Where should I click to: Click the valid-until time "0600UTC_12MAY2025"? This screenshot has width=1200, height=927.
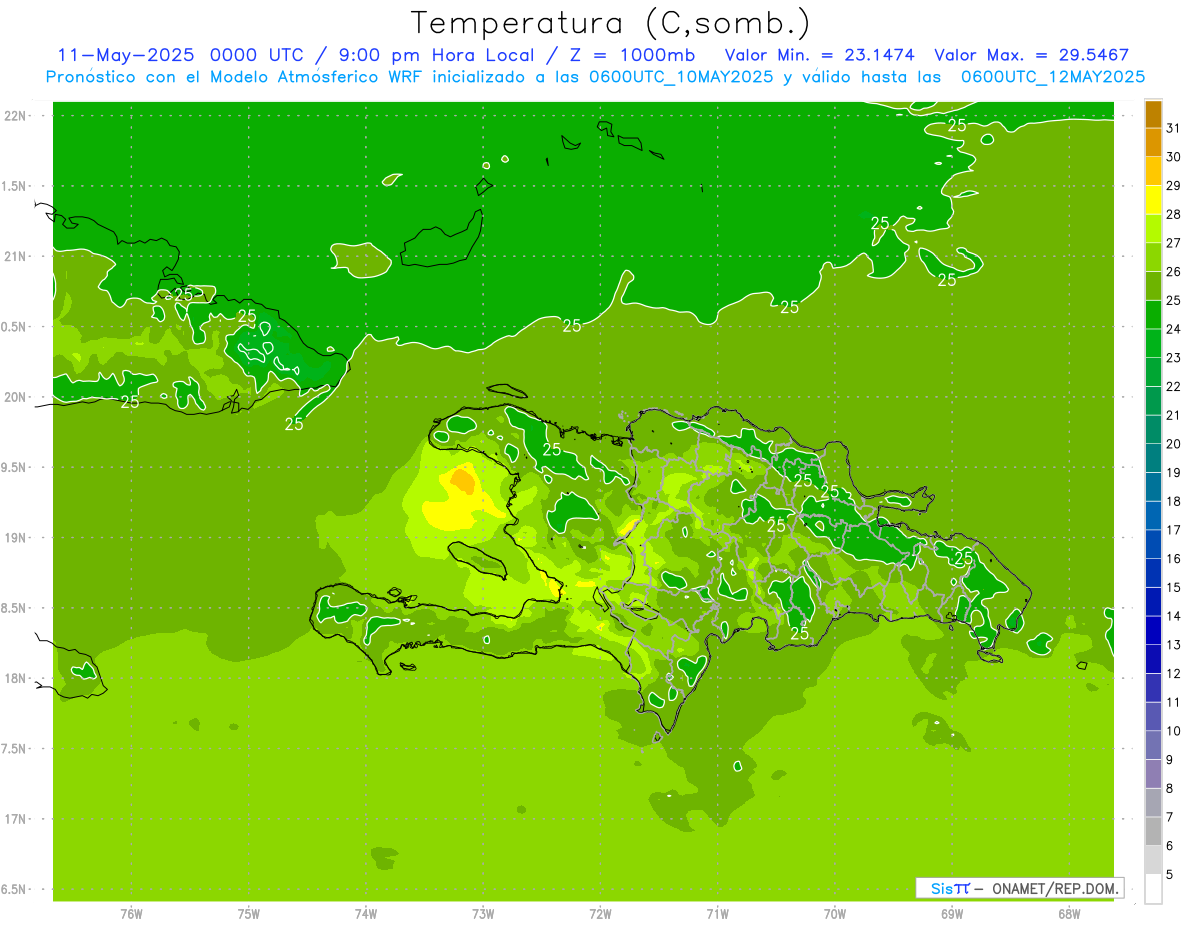(x=1053, y=76)
